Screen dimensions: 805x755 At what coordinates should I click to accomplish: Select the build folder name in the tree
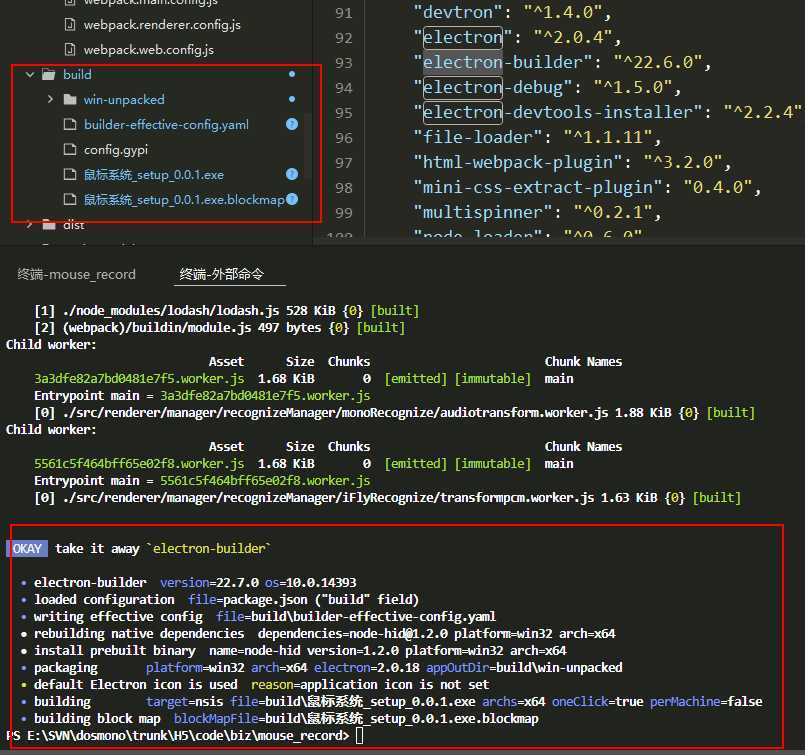[77, 75]
